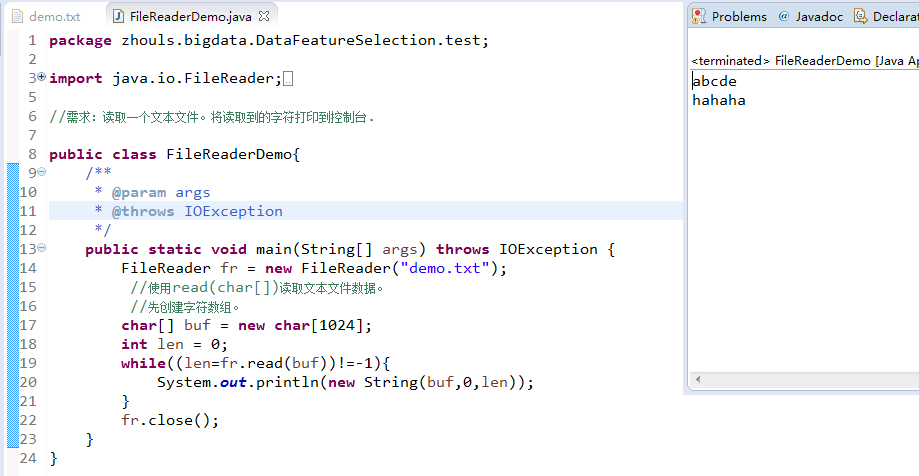Click 'System.out.println' on line 20
The height and width of the screenshot is (476, 919).
239,382
